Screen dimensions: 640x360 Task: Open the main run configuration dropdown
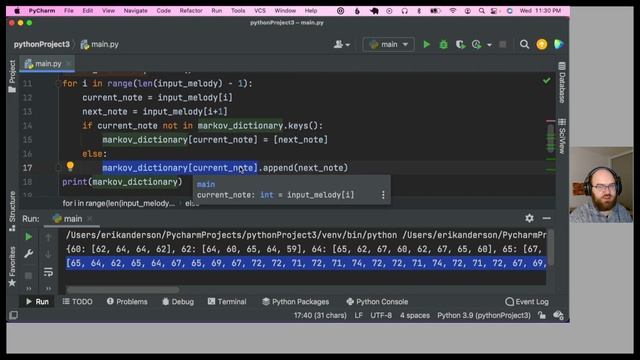coord(388,44)
